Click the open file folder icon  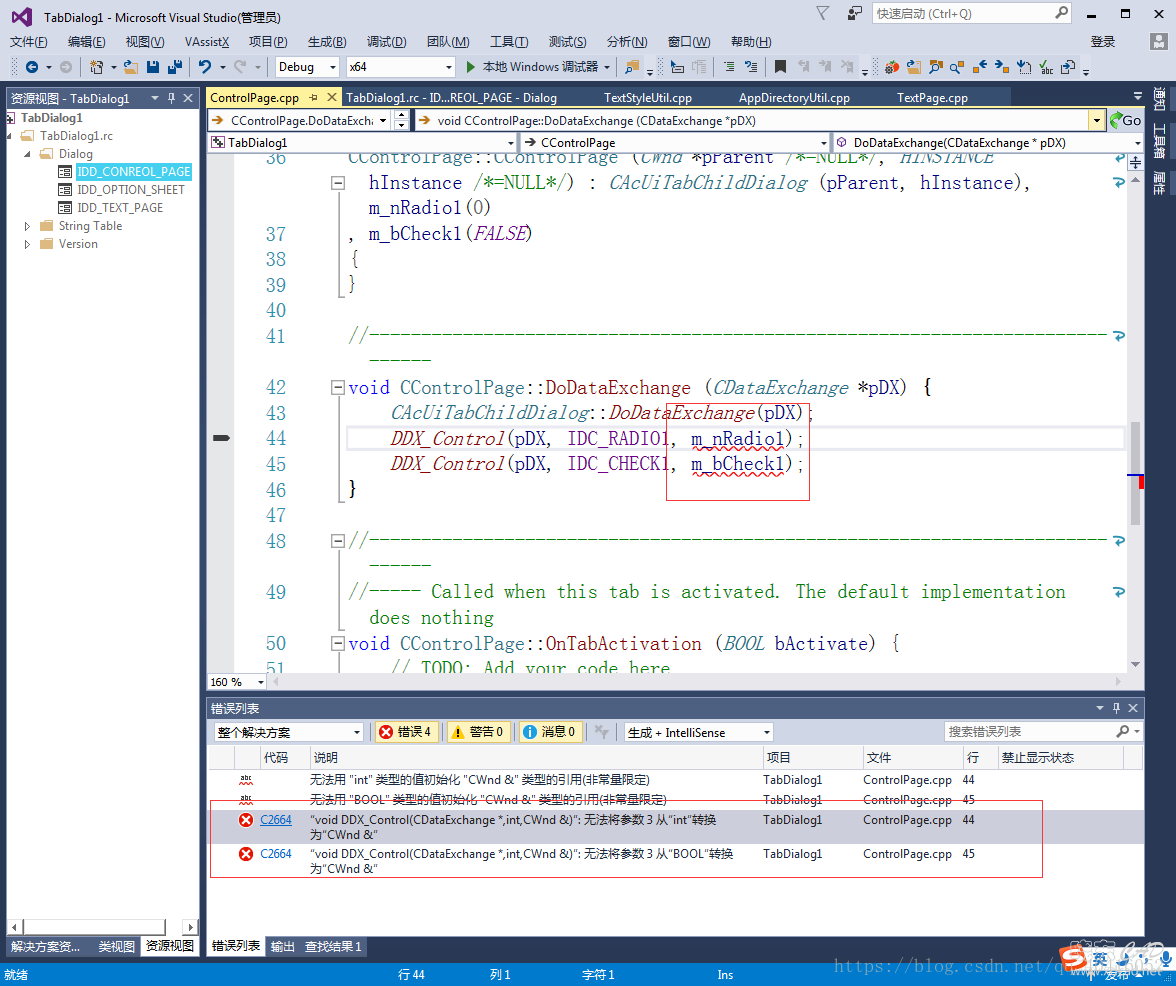[130, 67]
